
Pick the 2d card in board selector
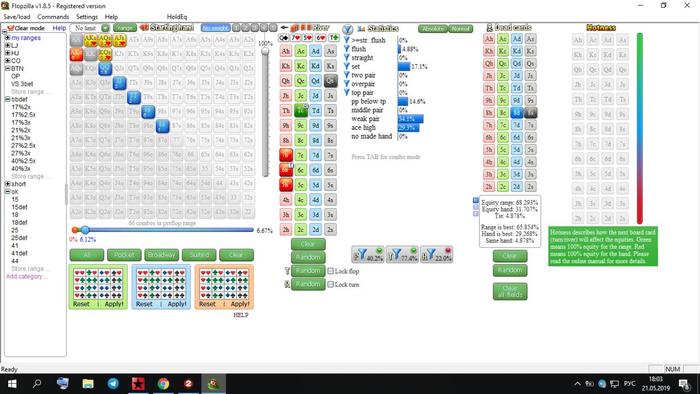point(316,229)
